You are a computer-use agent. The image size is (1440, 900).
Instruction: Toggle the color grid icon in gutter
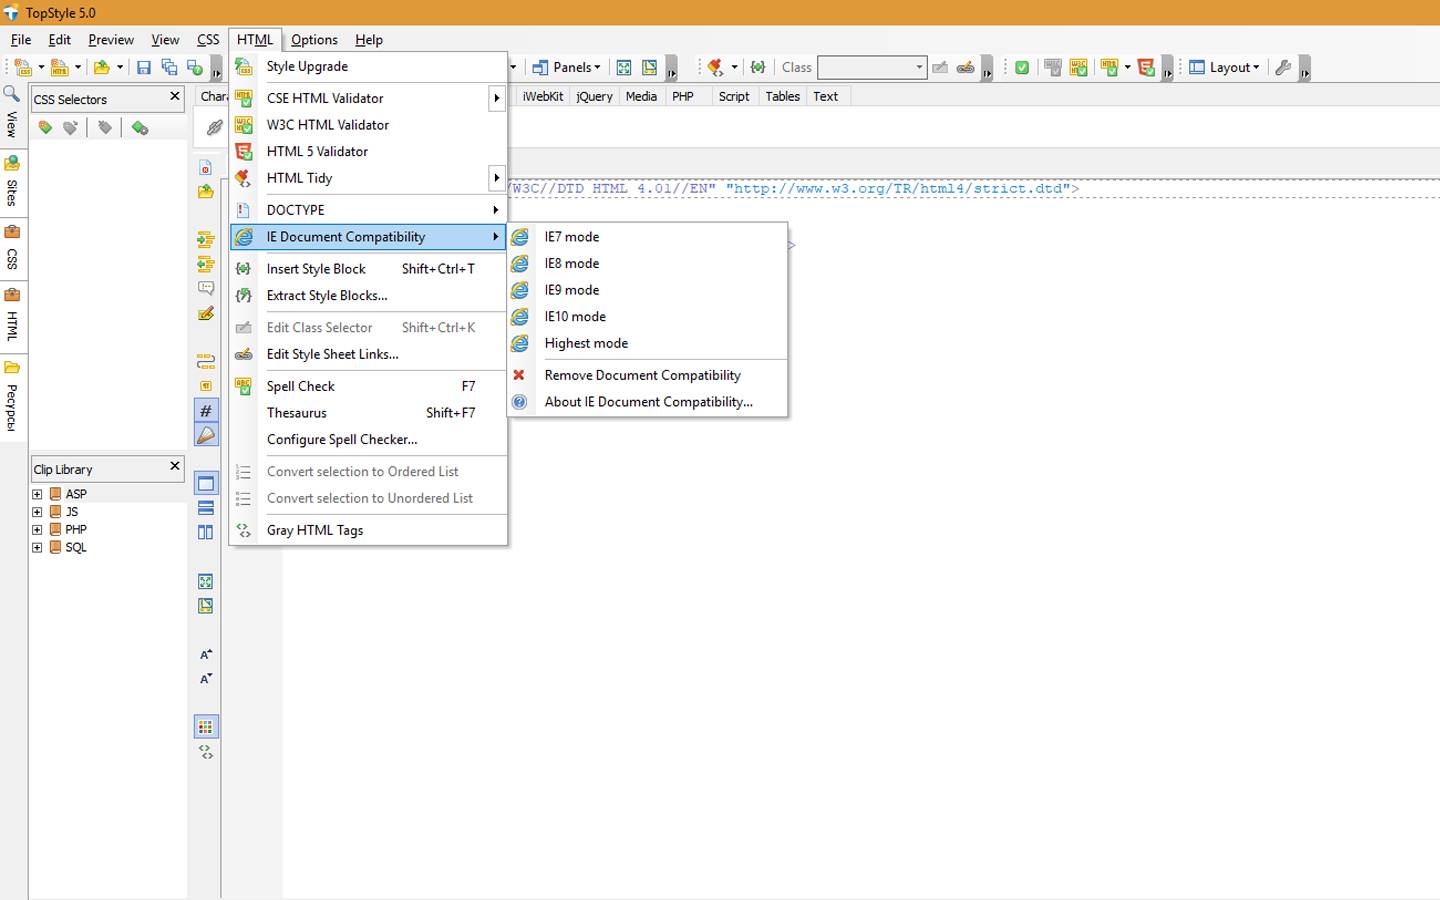point(206,727)
